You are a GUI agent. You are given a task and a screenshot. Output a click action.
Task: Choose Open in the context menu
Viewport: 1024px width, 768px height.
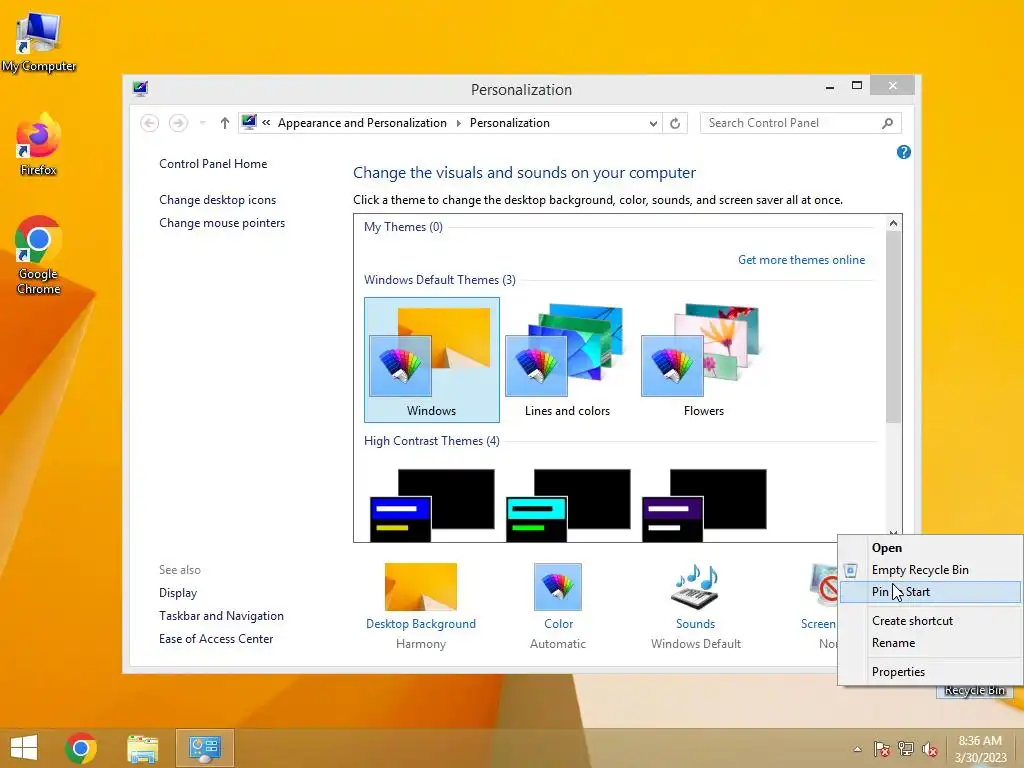click(x=930, y=548)
